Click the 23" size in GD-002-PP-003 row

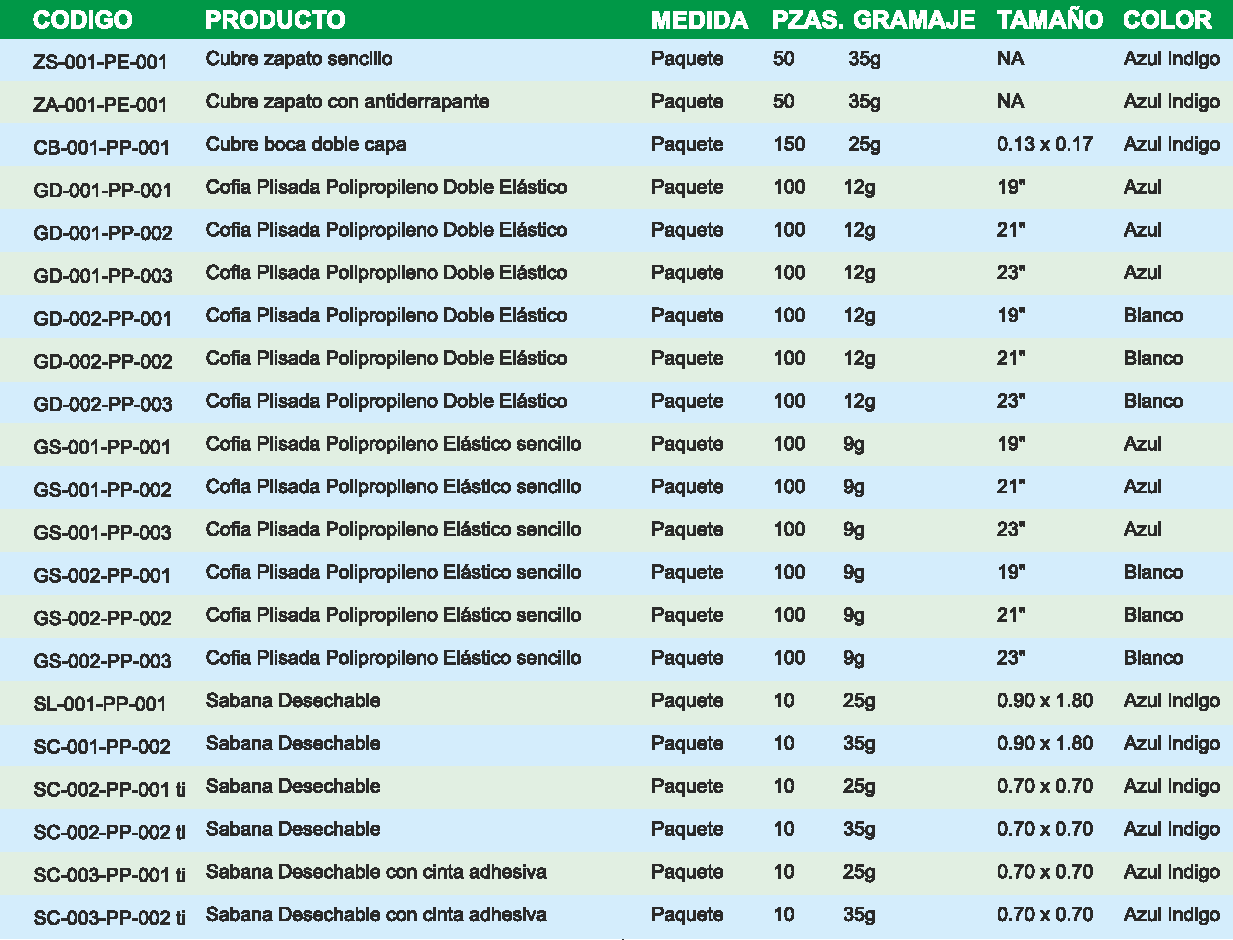click(1011, 402)
